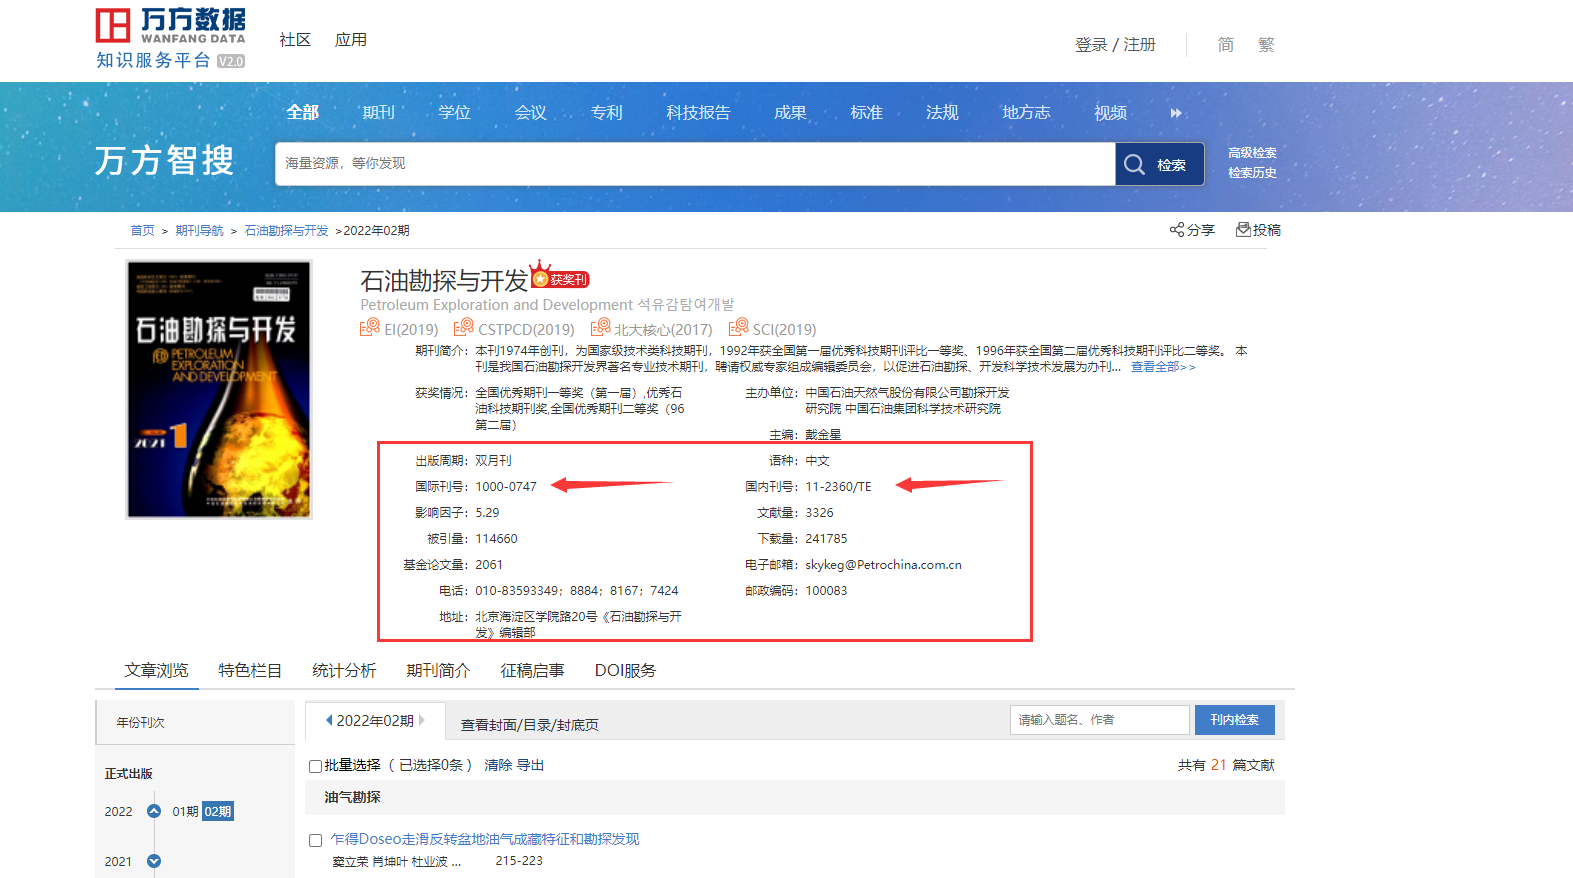The width and height of the screenshot is (1573, 878).
Task: Click 期刊导航 breadcrumb link
Action: [199, 231]
